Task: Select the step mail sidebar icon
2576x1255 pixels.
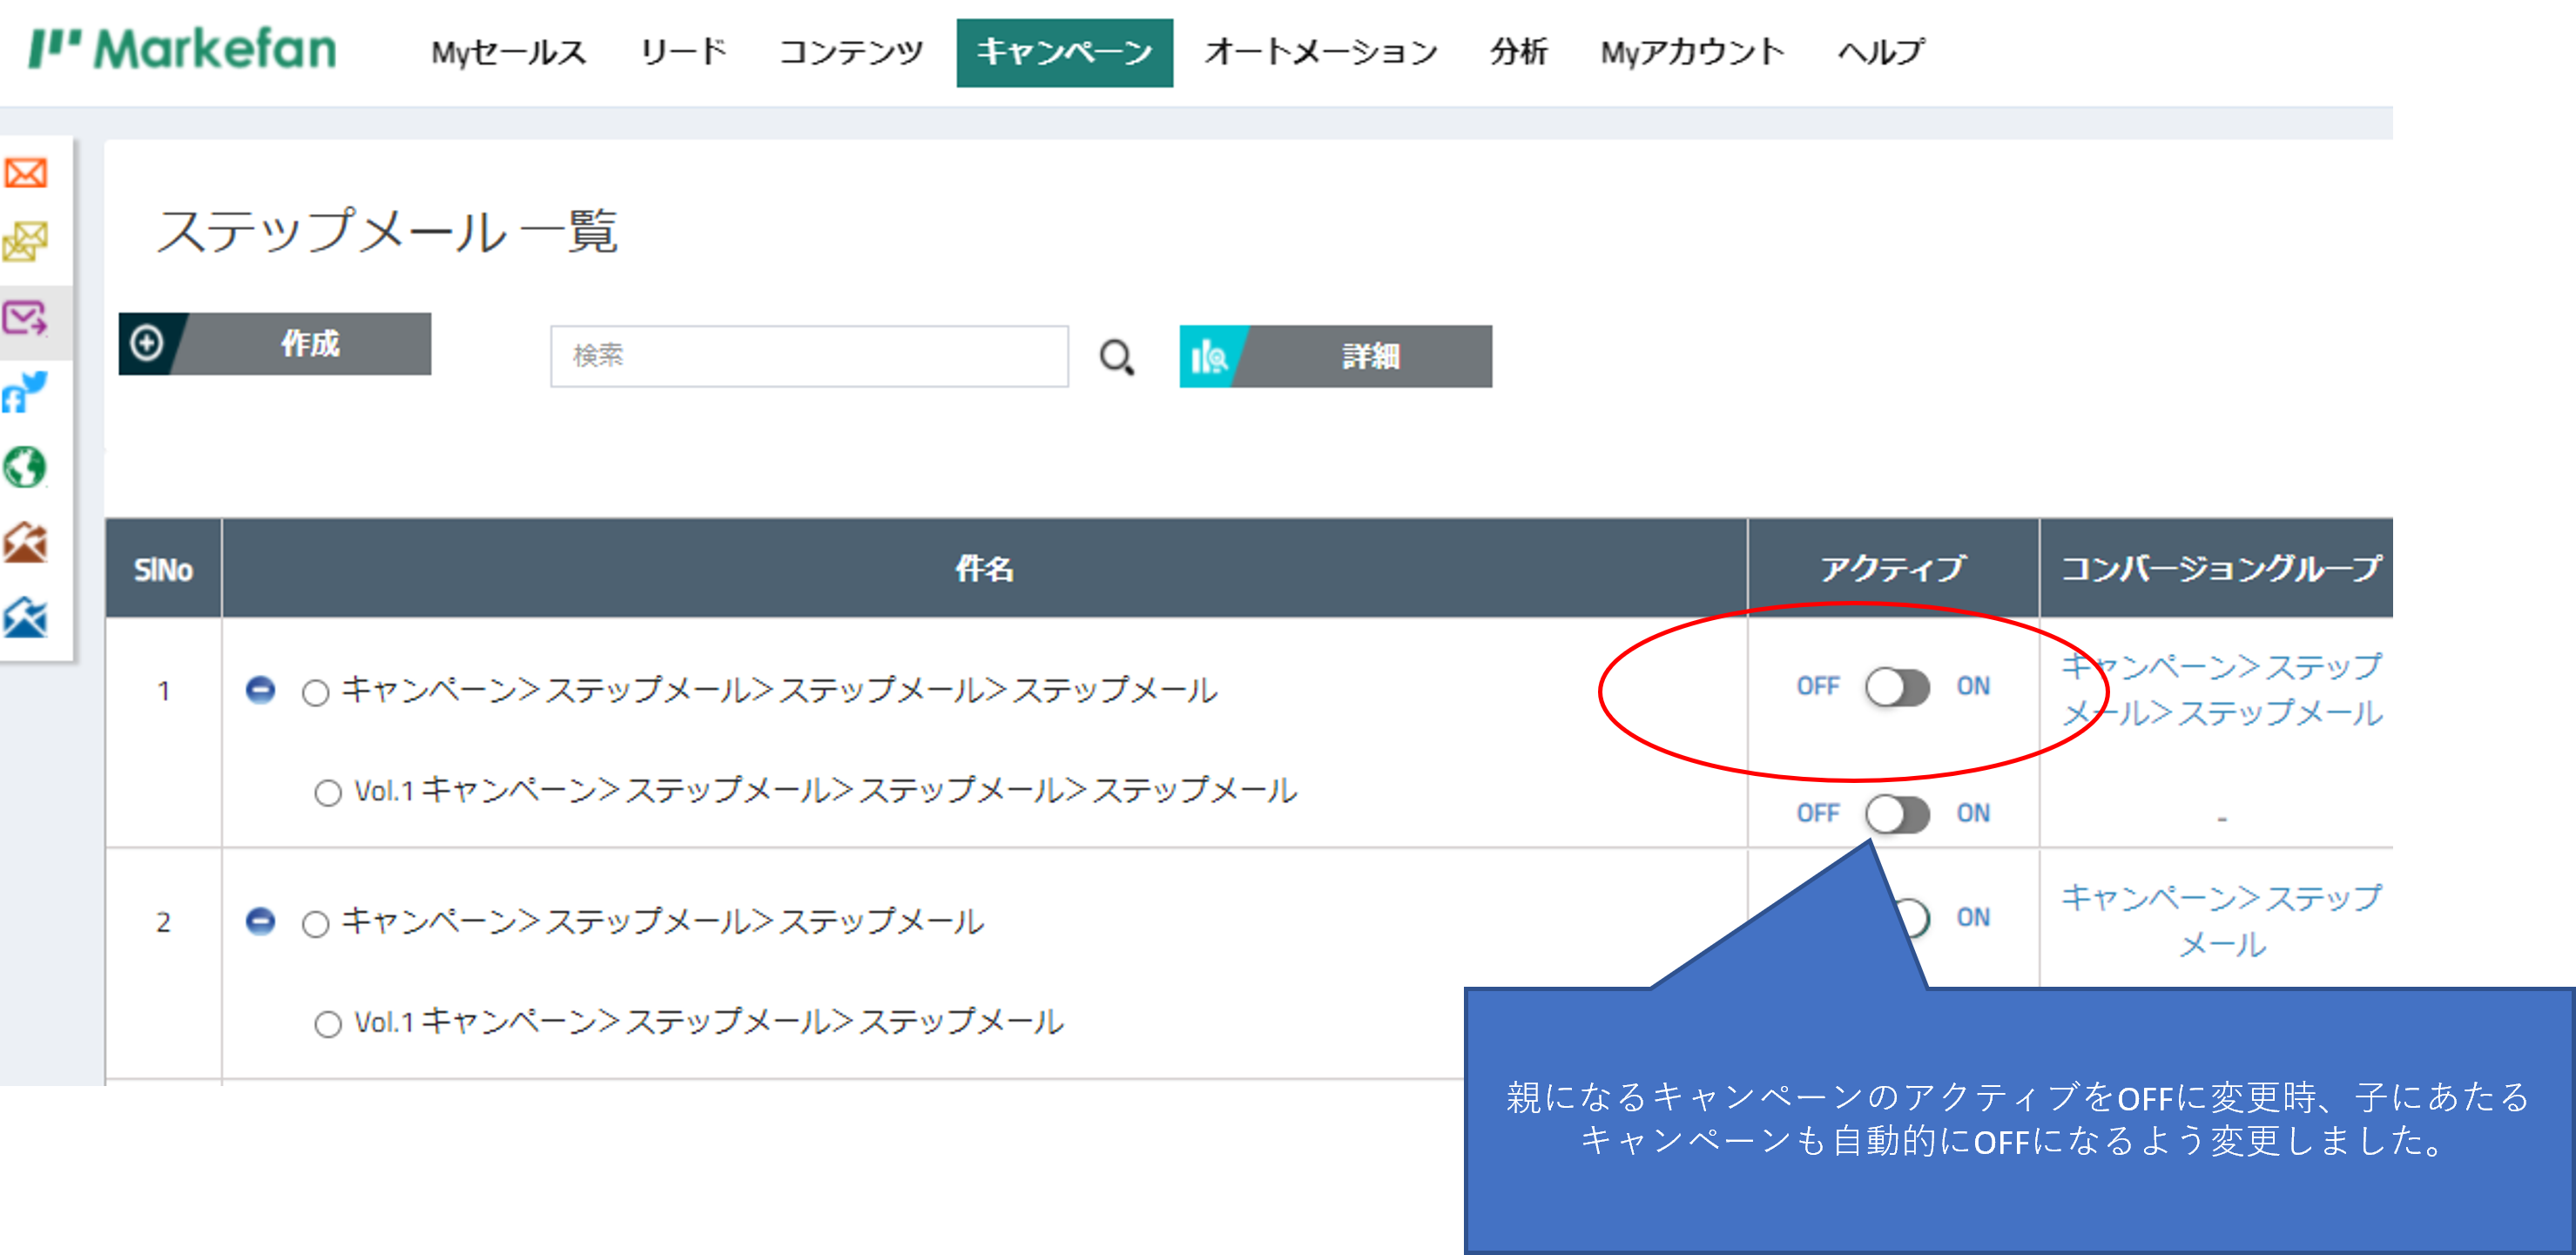Action: point(25,319)
